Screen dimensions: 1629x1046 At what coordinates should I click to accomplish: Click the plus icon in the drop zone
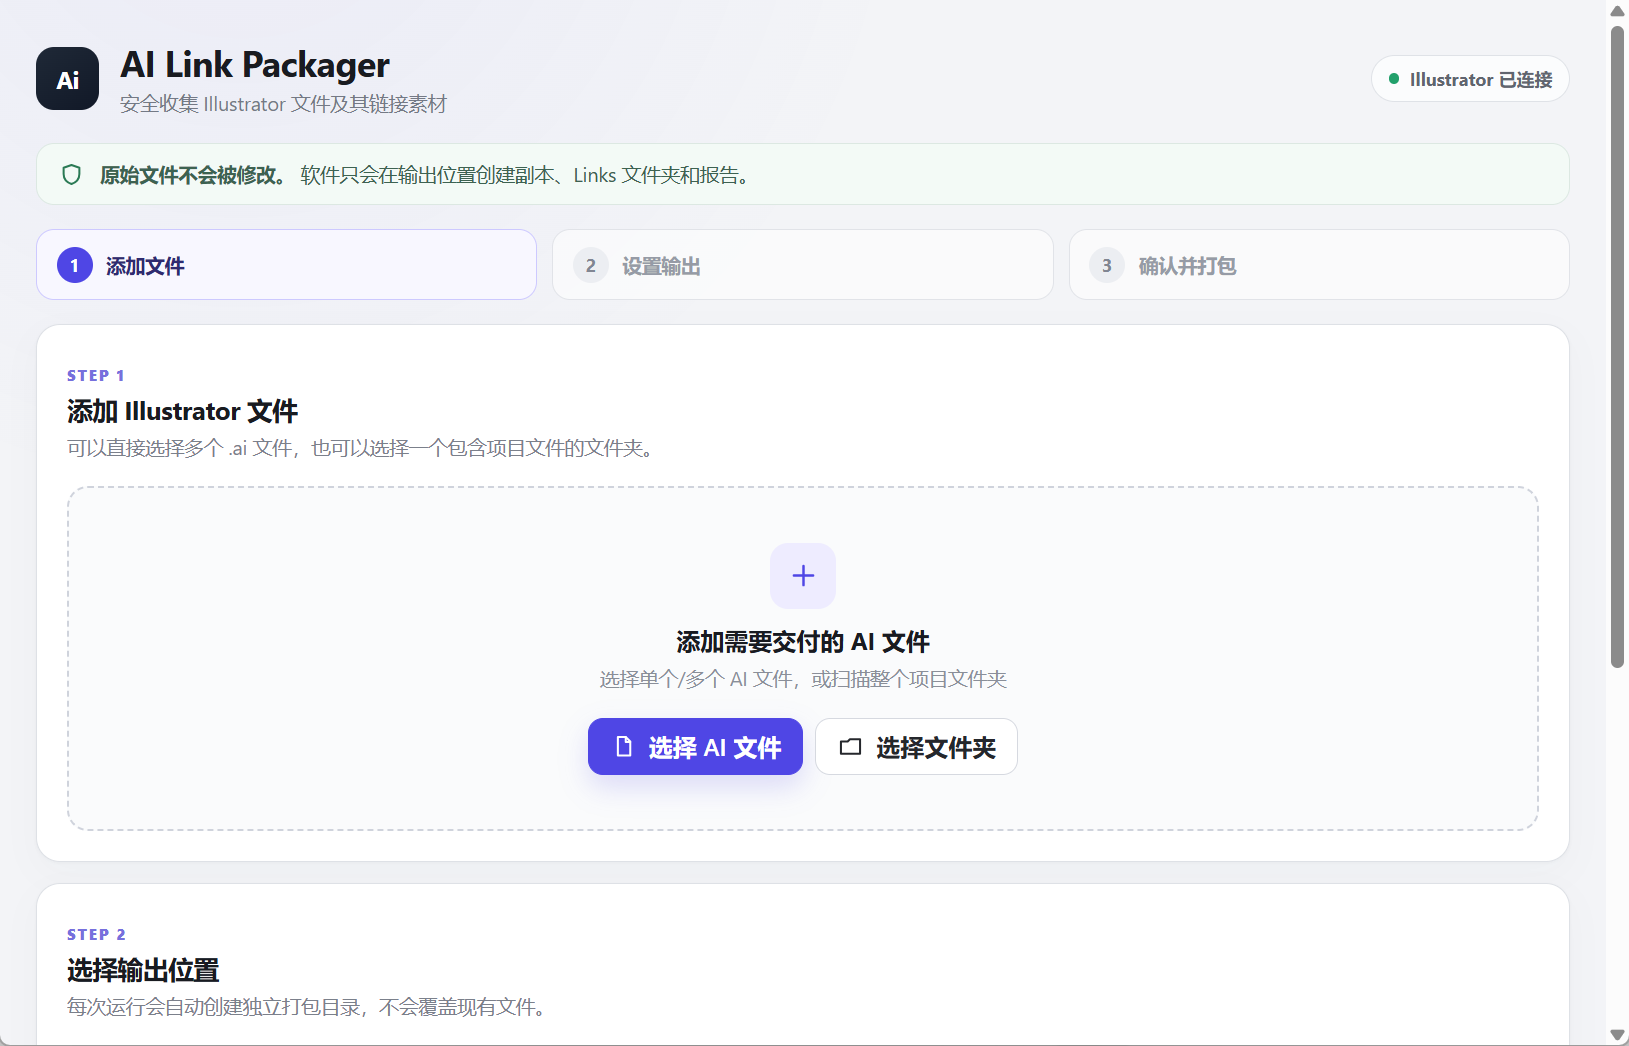tap(803, 576)
